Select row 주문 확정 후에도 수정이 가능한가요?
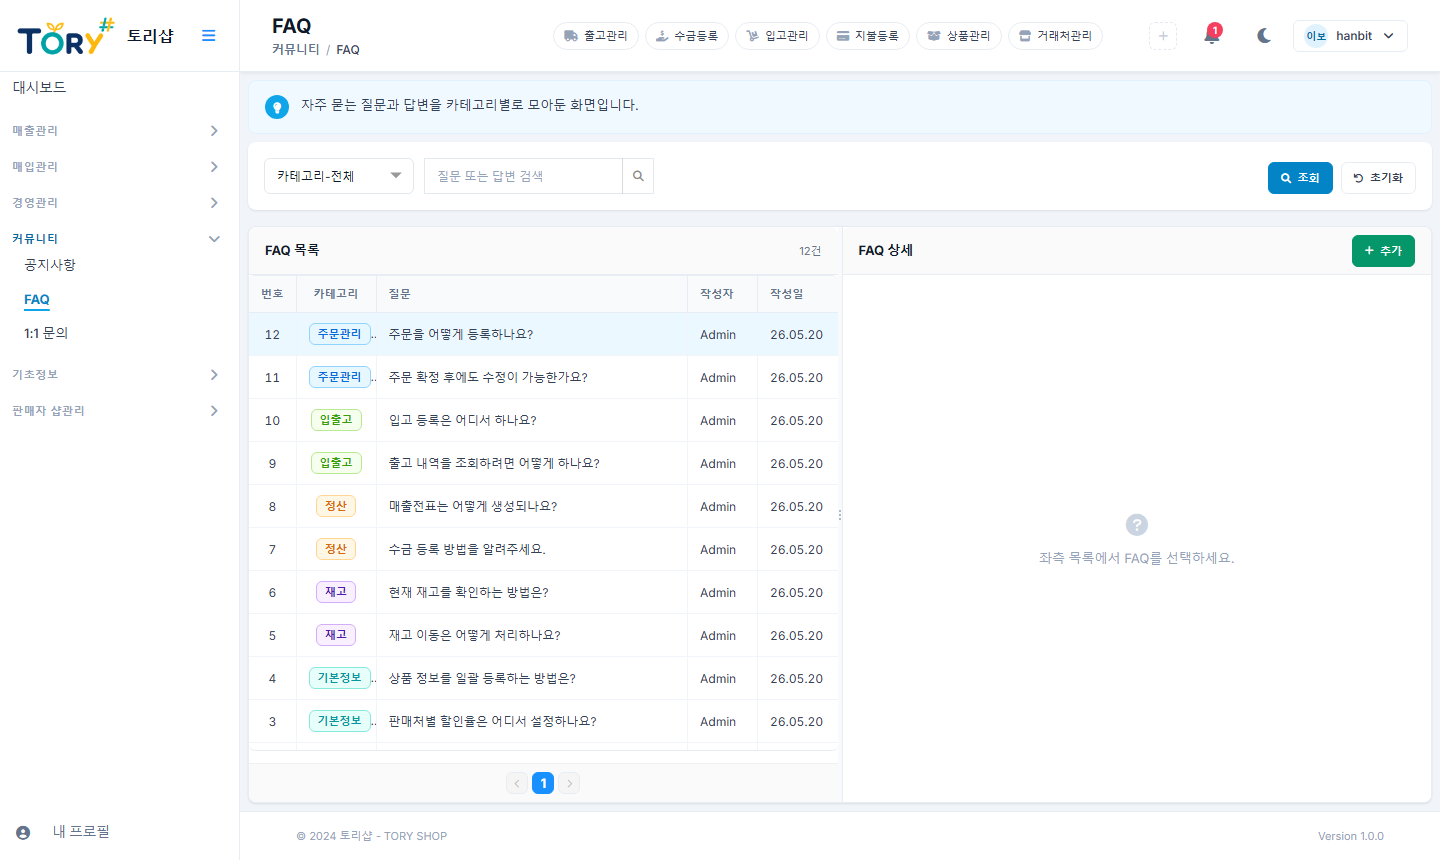The width and height of the screenshot is (1440, 860). pyautogui.click(x=543, y=378)
